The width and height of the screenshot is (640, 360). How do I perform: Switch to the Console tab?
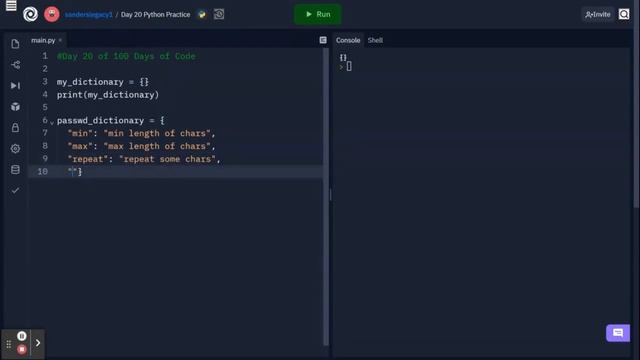pyautogui.click(x=348, y=40)
